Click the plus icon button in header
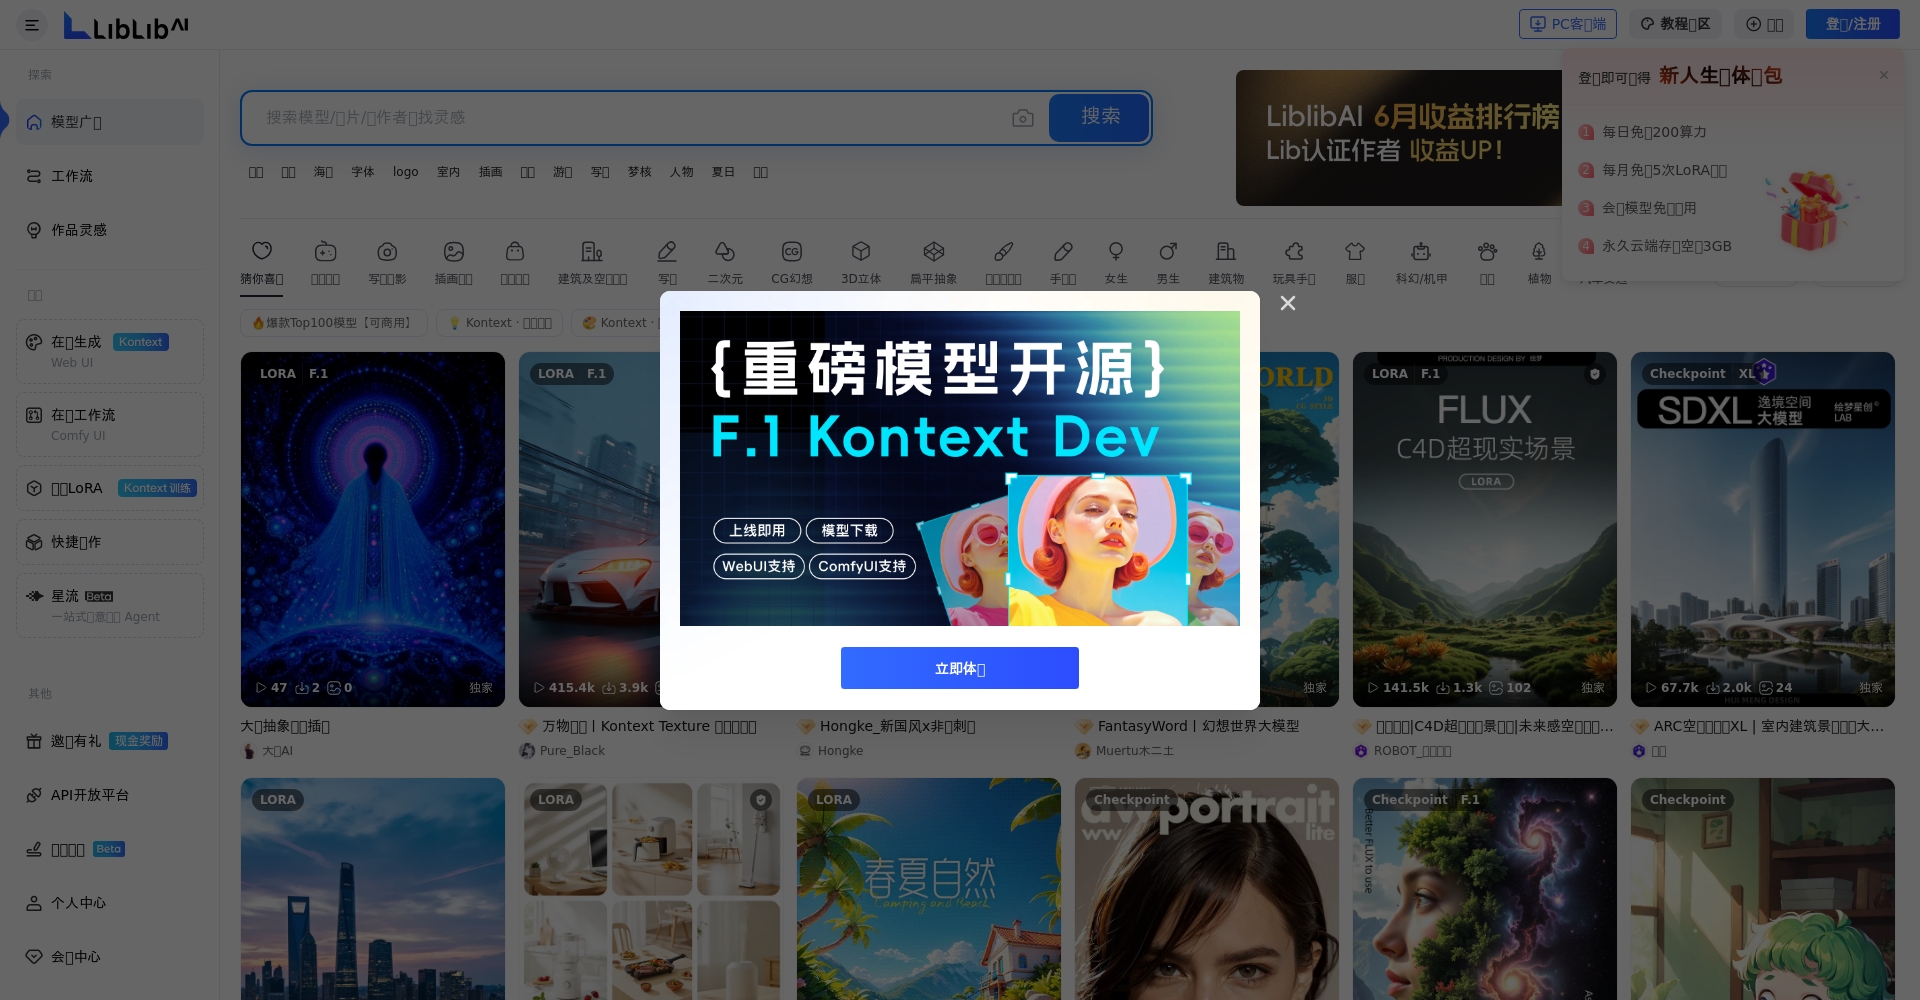This screenshot has height=1000, width=1920. tap(1764, 24)
